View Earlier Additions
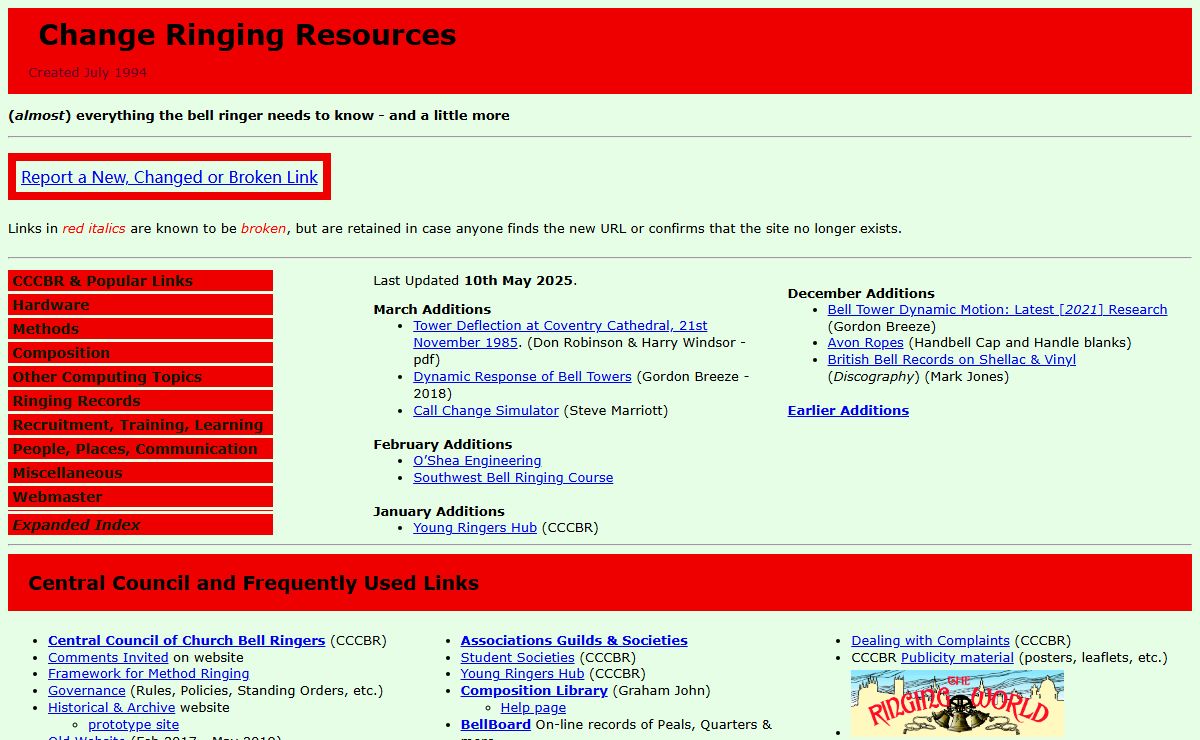This screenshot has width=1200, height=740. tap(848, 410)
